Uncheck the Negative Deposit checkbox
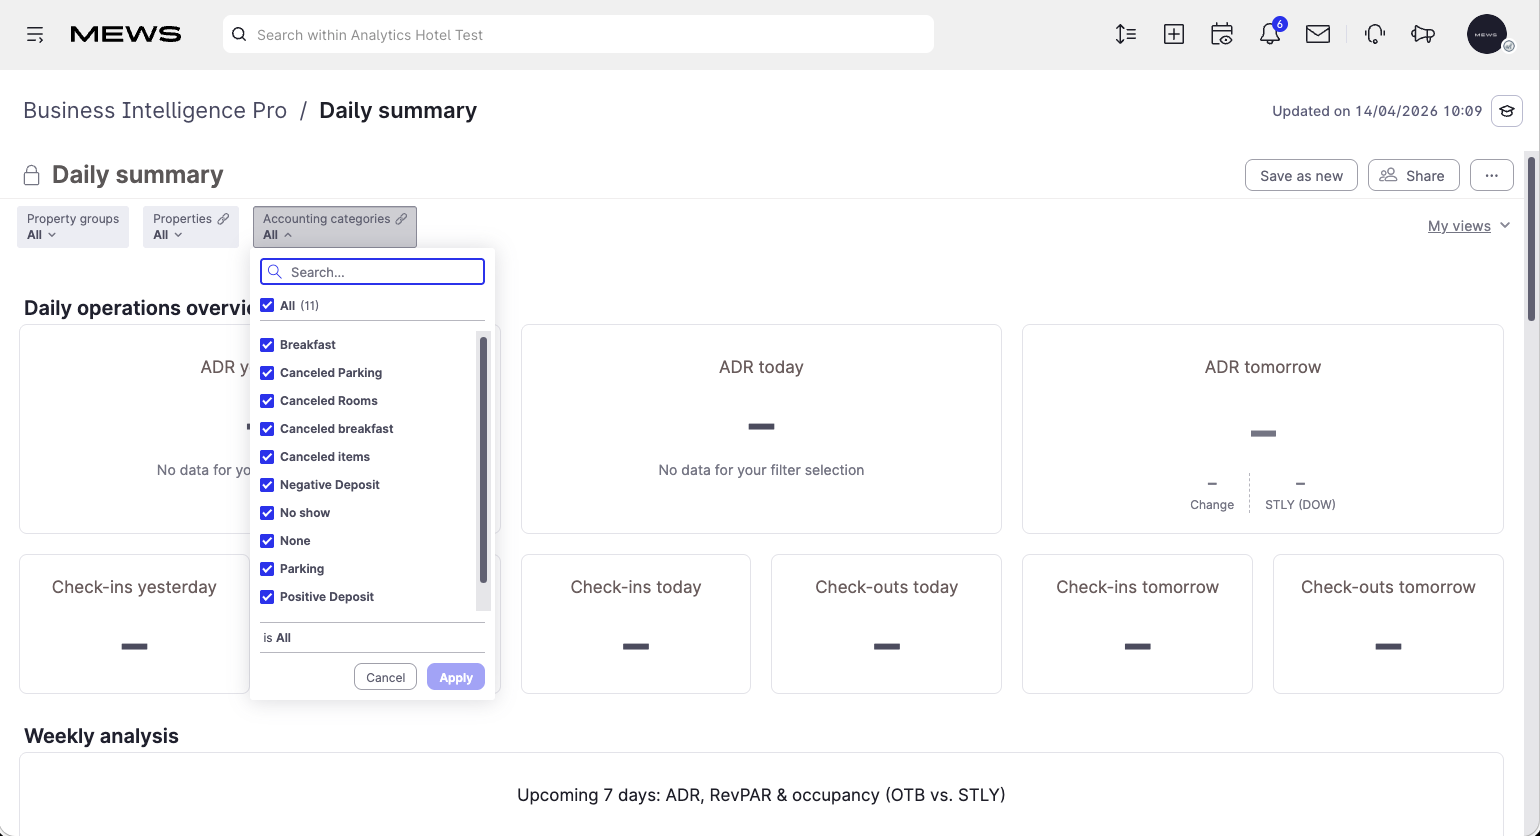 tap(267, 485)
